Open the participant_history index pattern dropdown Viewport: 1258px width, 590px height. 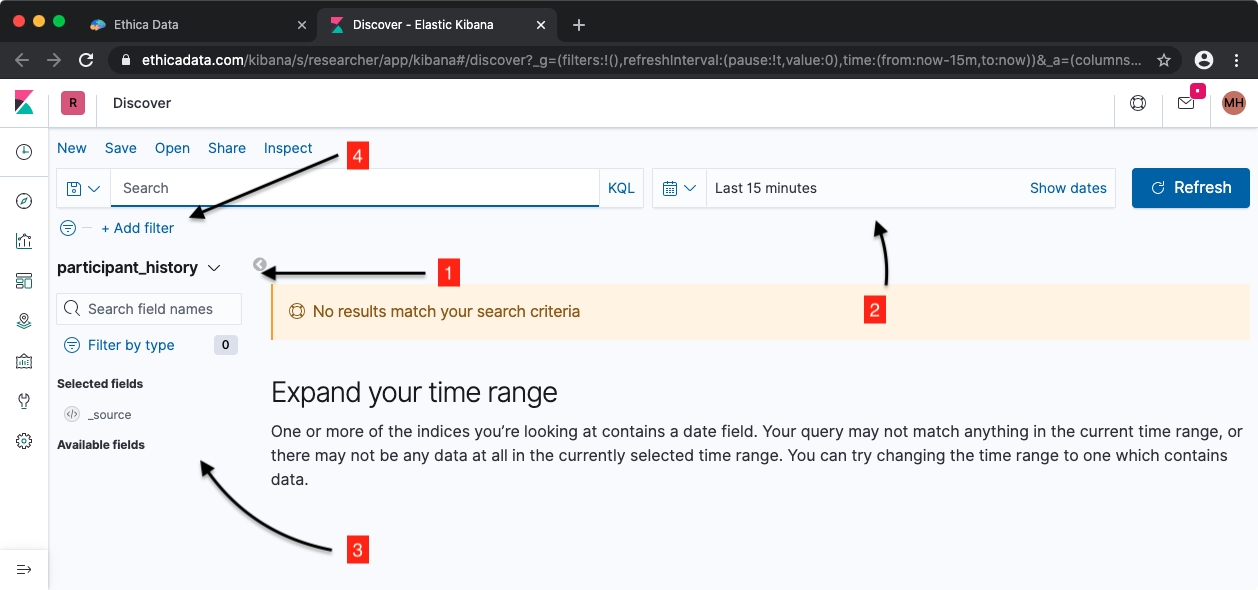click(214, 267)
